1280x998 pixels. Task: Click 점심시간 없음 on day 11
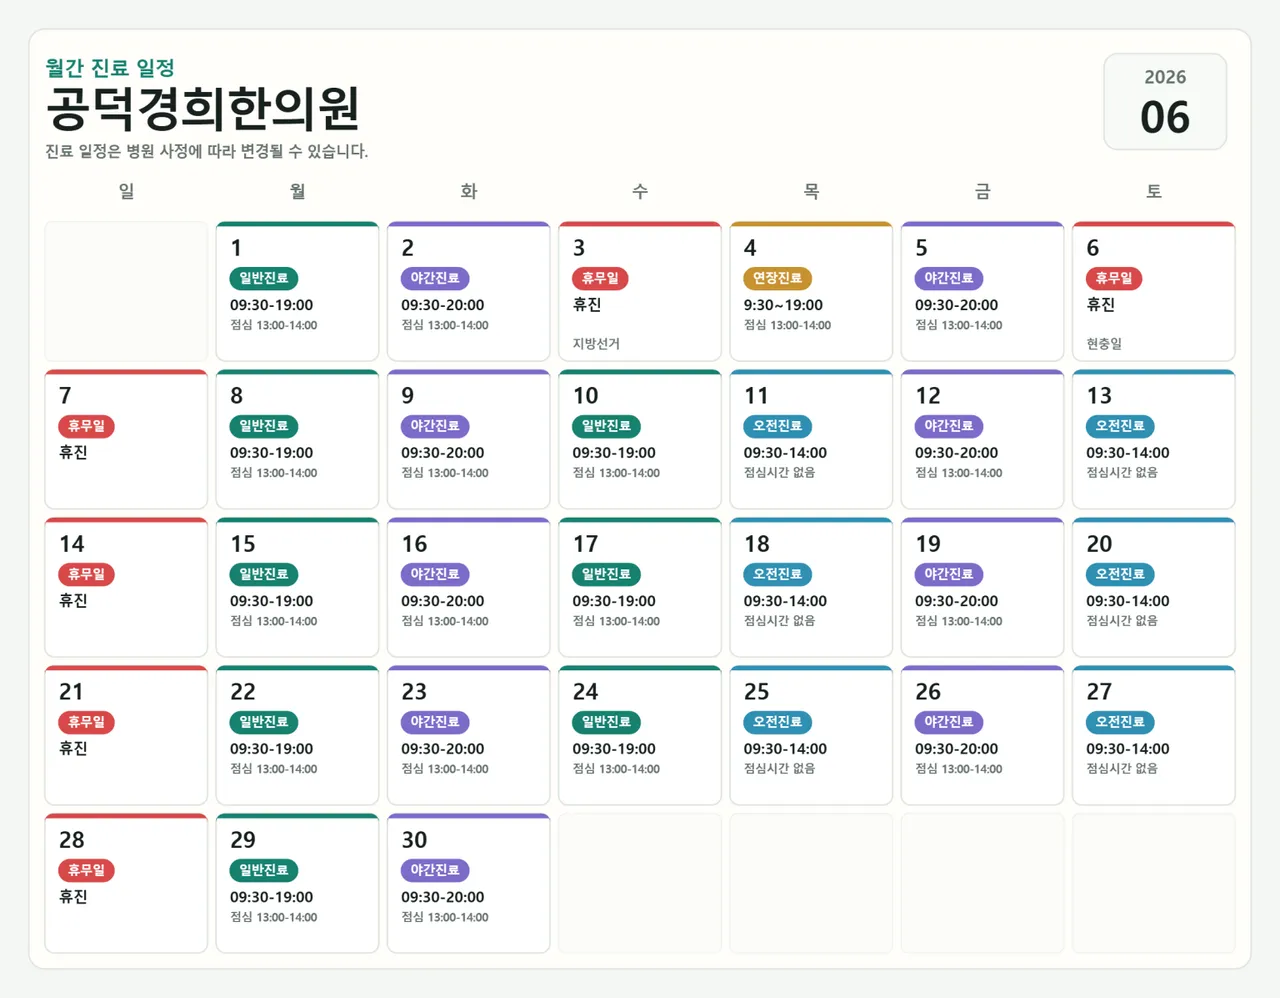click(779, 473)
